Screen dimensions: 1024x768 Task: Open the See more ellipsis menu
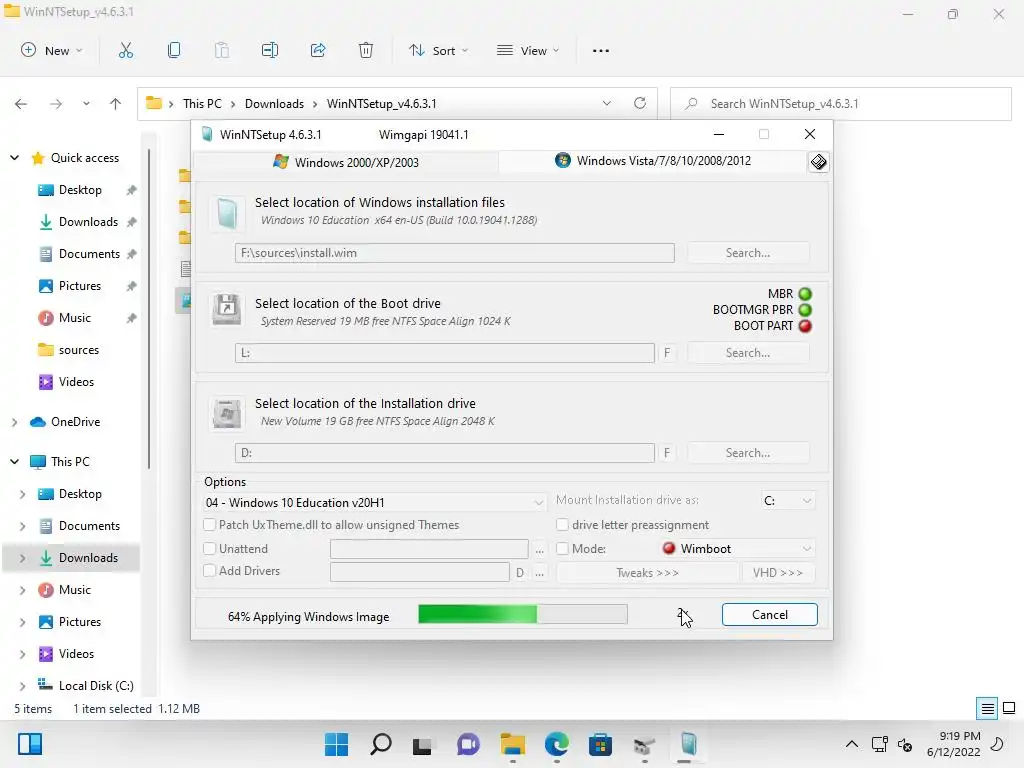(601, 50)
